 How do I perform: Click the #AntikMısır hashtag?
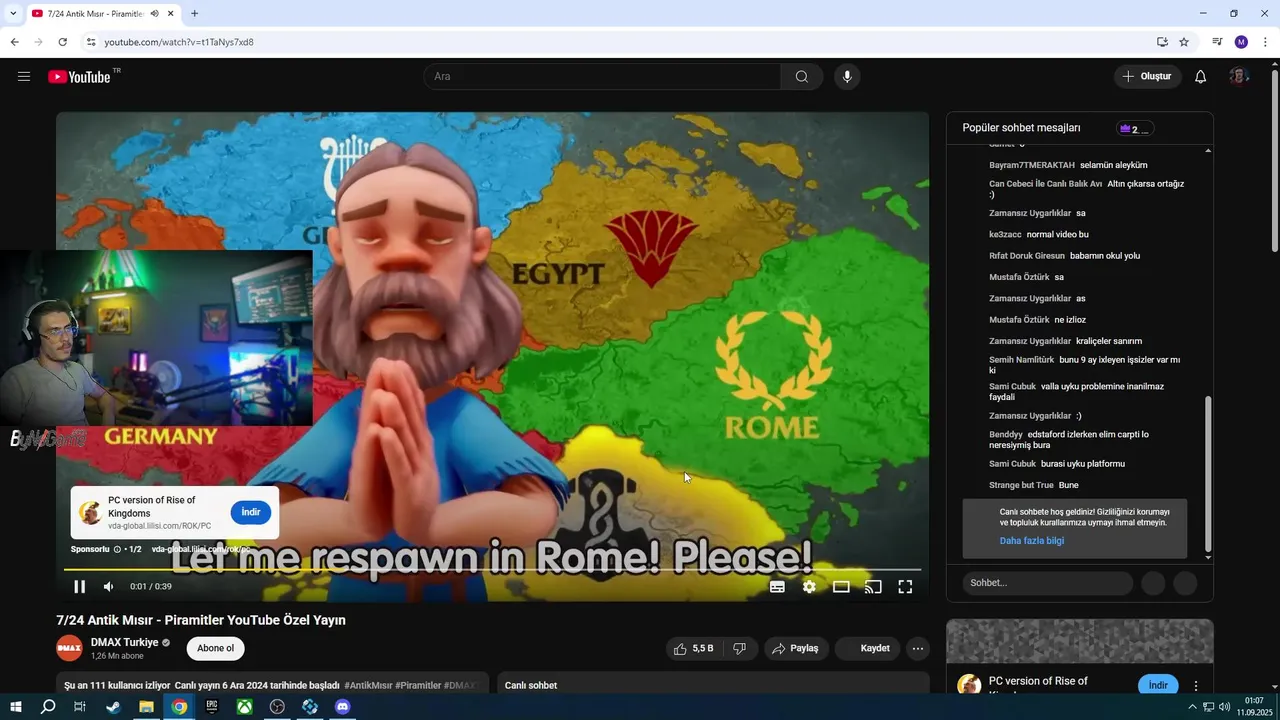click(368, 685)
